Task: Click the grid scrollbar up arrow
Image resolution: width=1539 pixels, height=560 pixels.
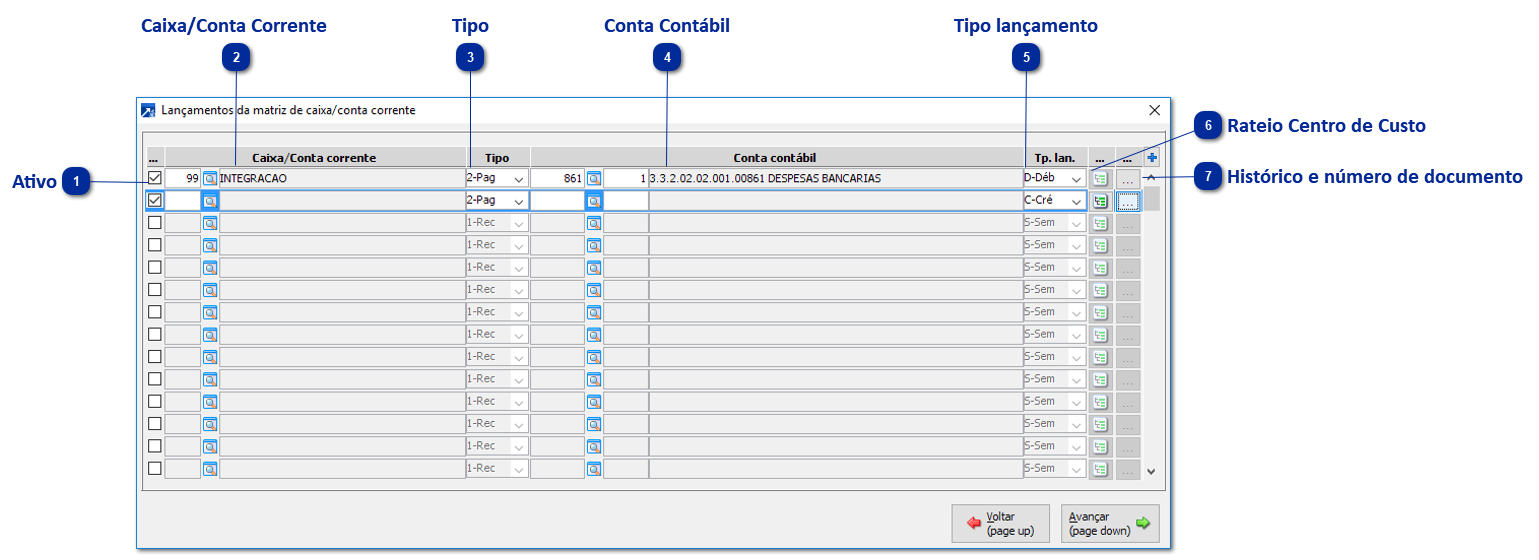Action: 1151,177
